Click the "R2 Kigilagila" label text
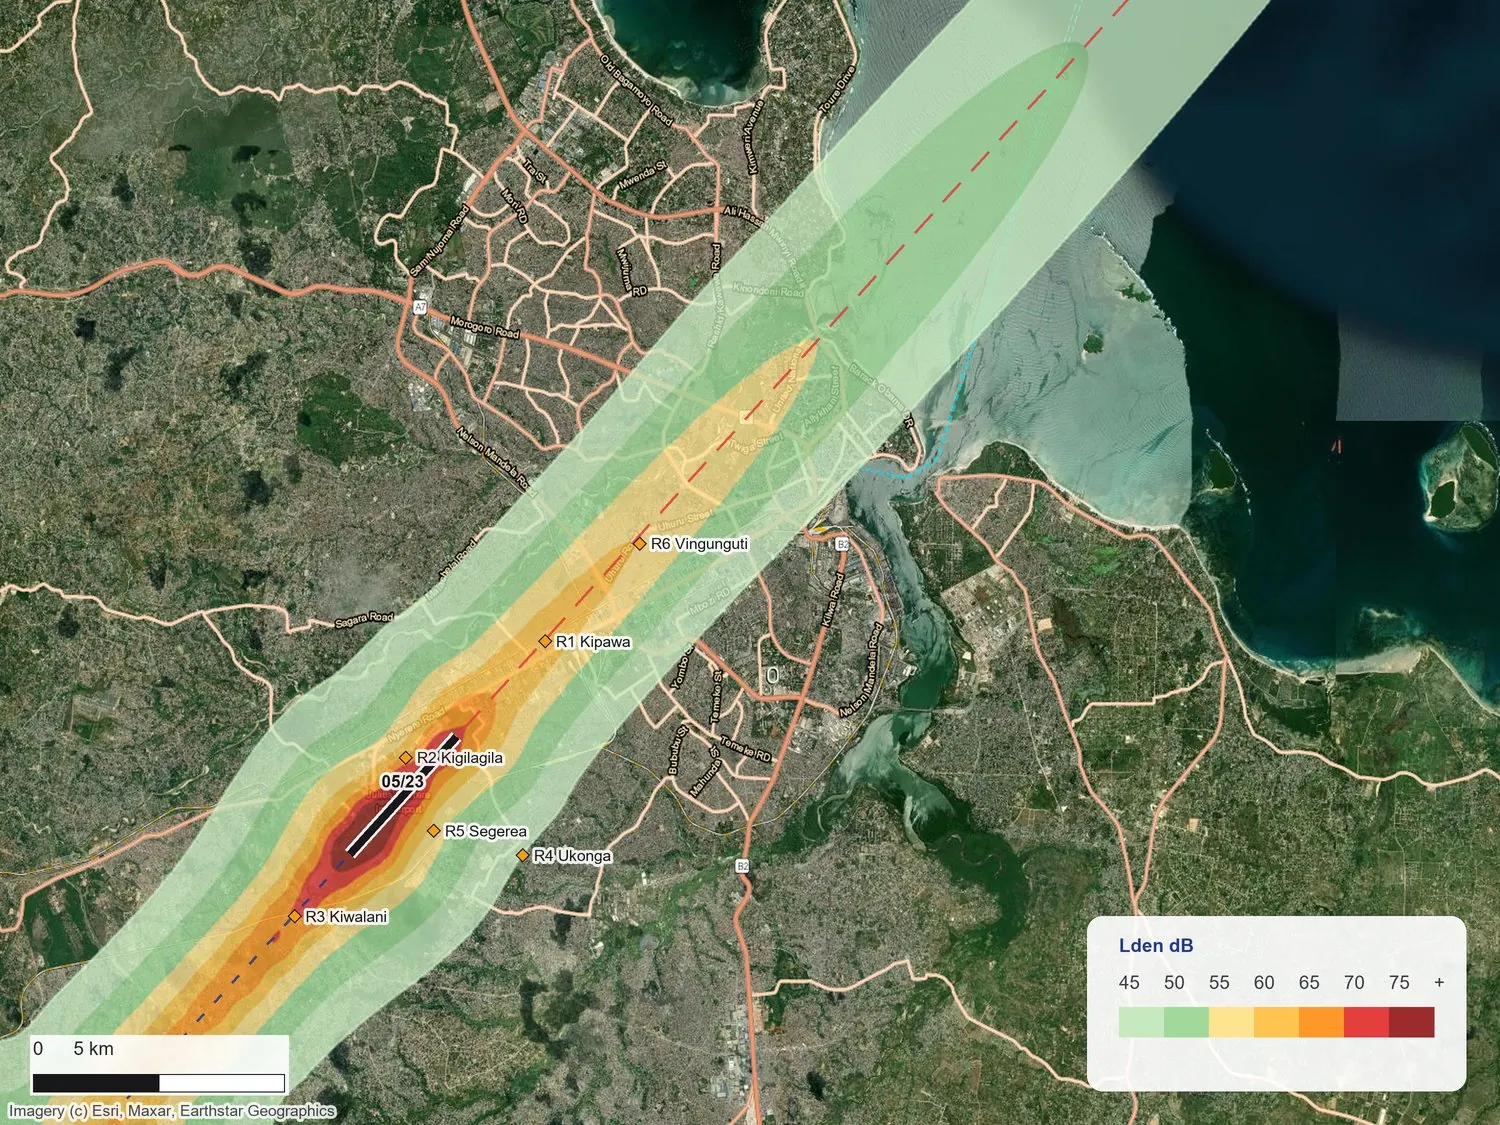The height and width of the screenshot is (1125, 1500). 460,758
